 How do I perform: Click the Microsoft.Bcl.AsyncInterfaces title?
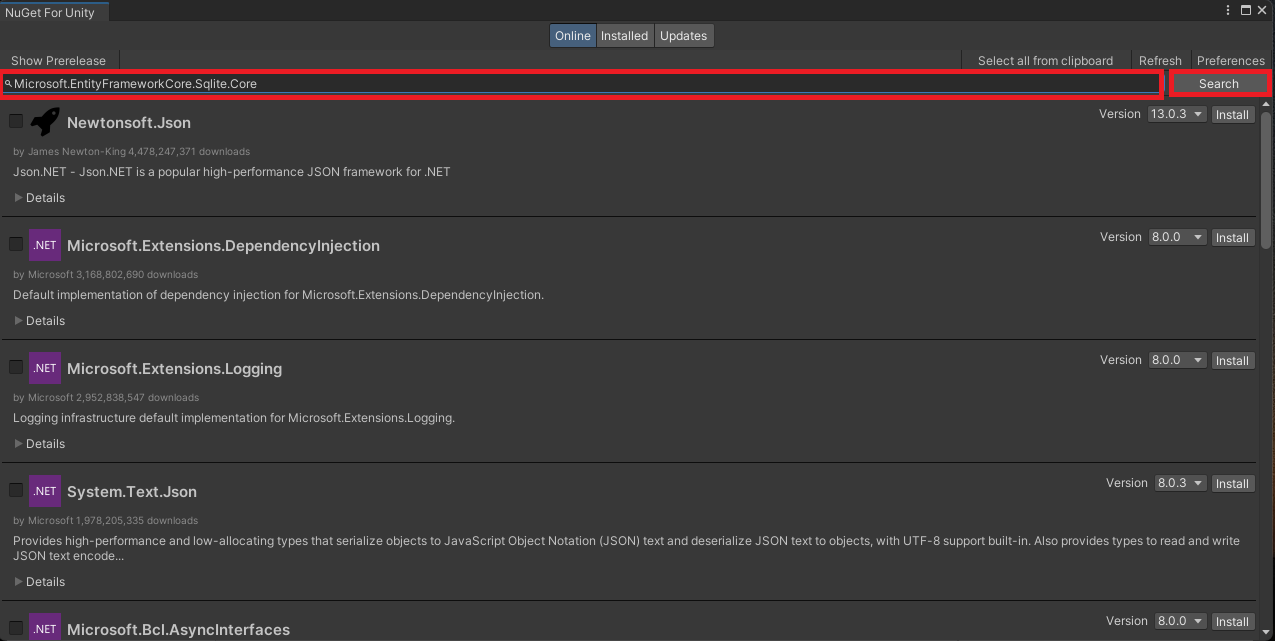point(178,630)
